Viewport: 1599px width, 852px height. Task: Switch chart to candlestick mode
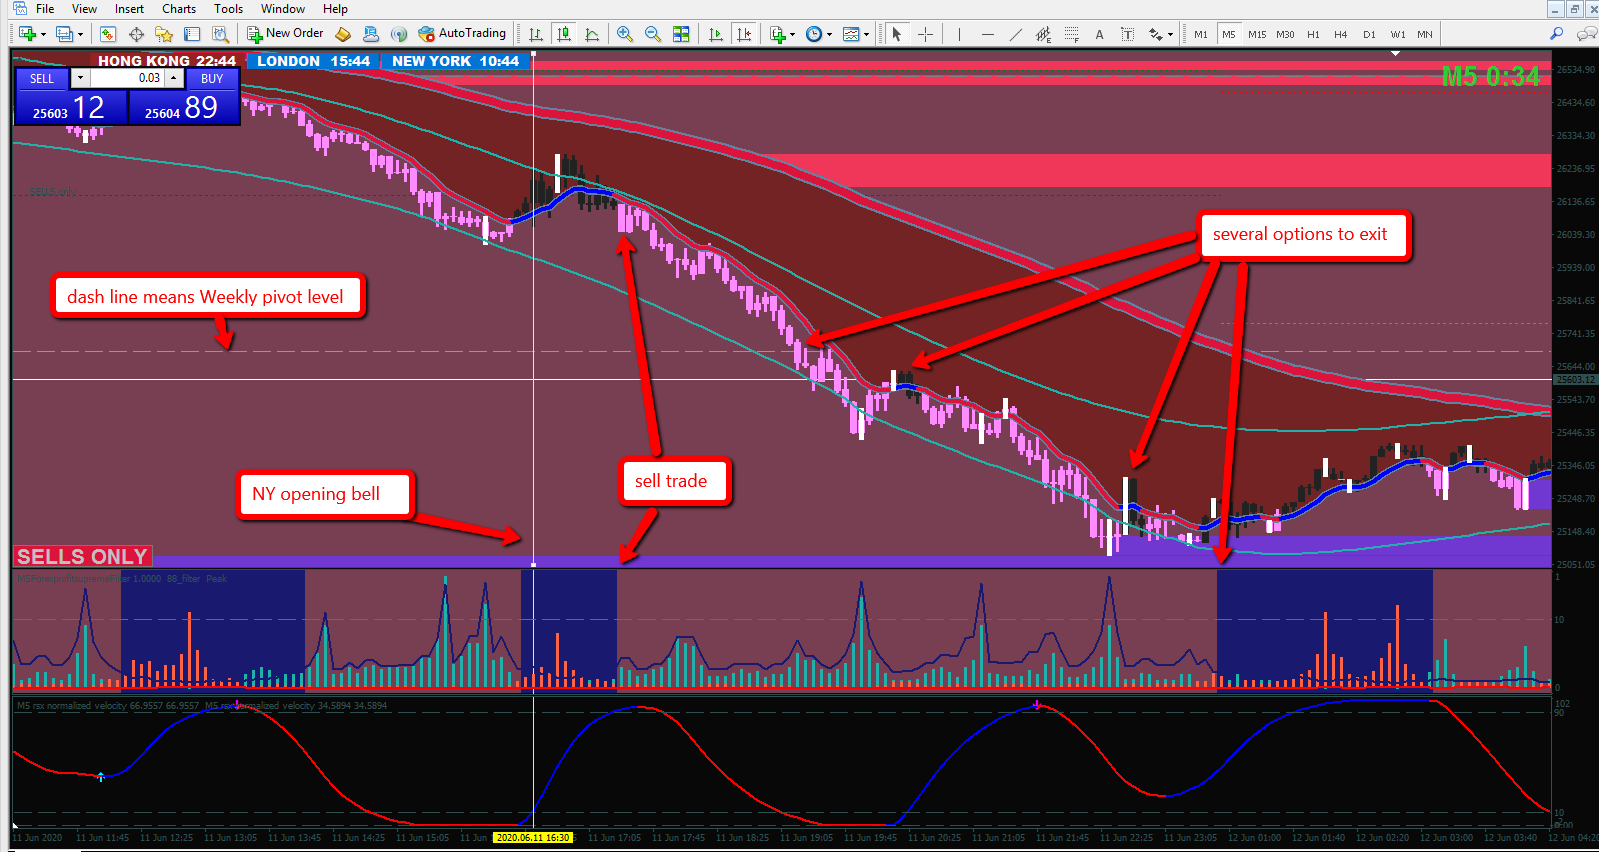(564, 34)
